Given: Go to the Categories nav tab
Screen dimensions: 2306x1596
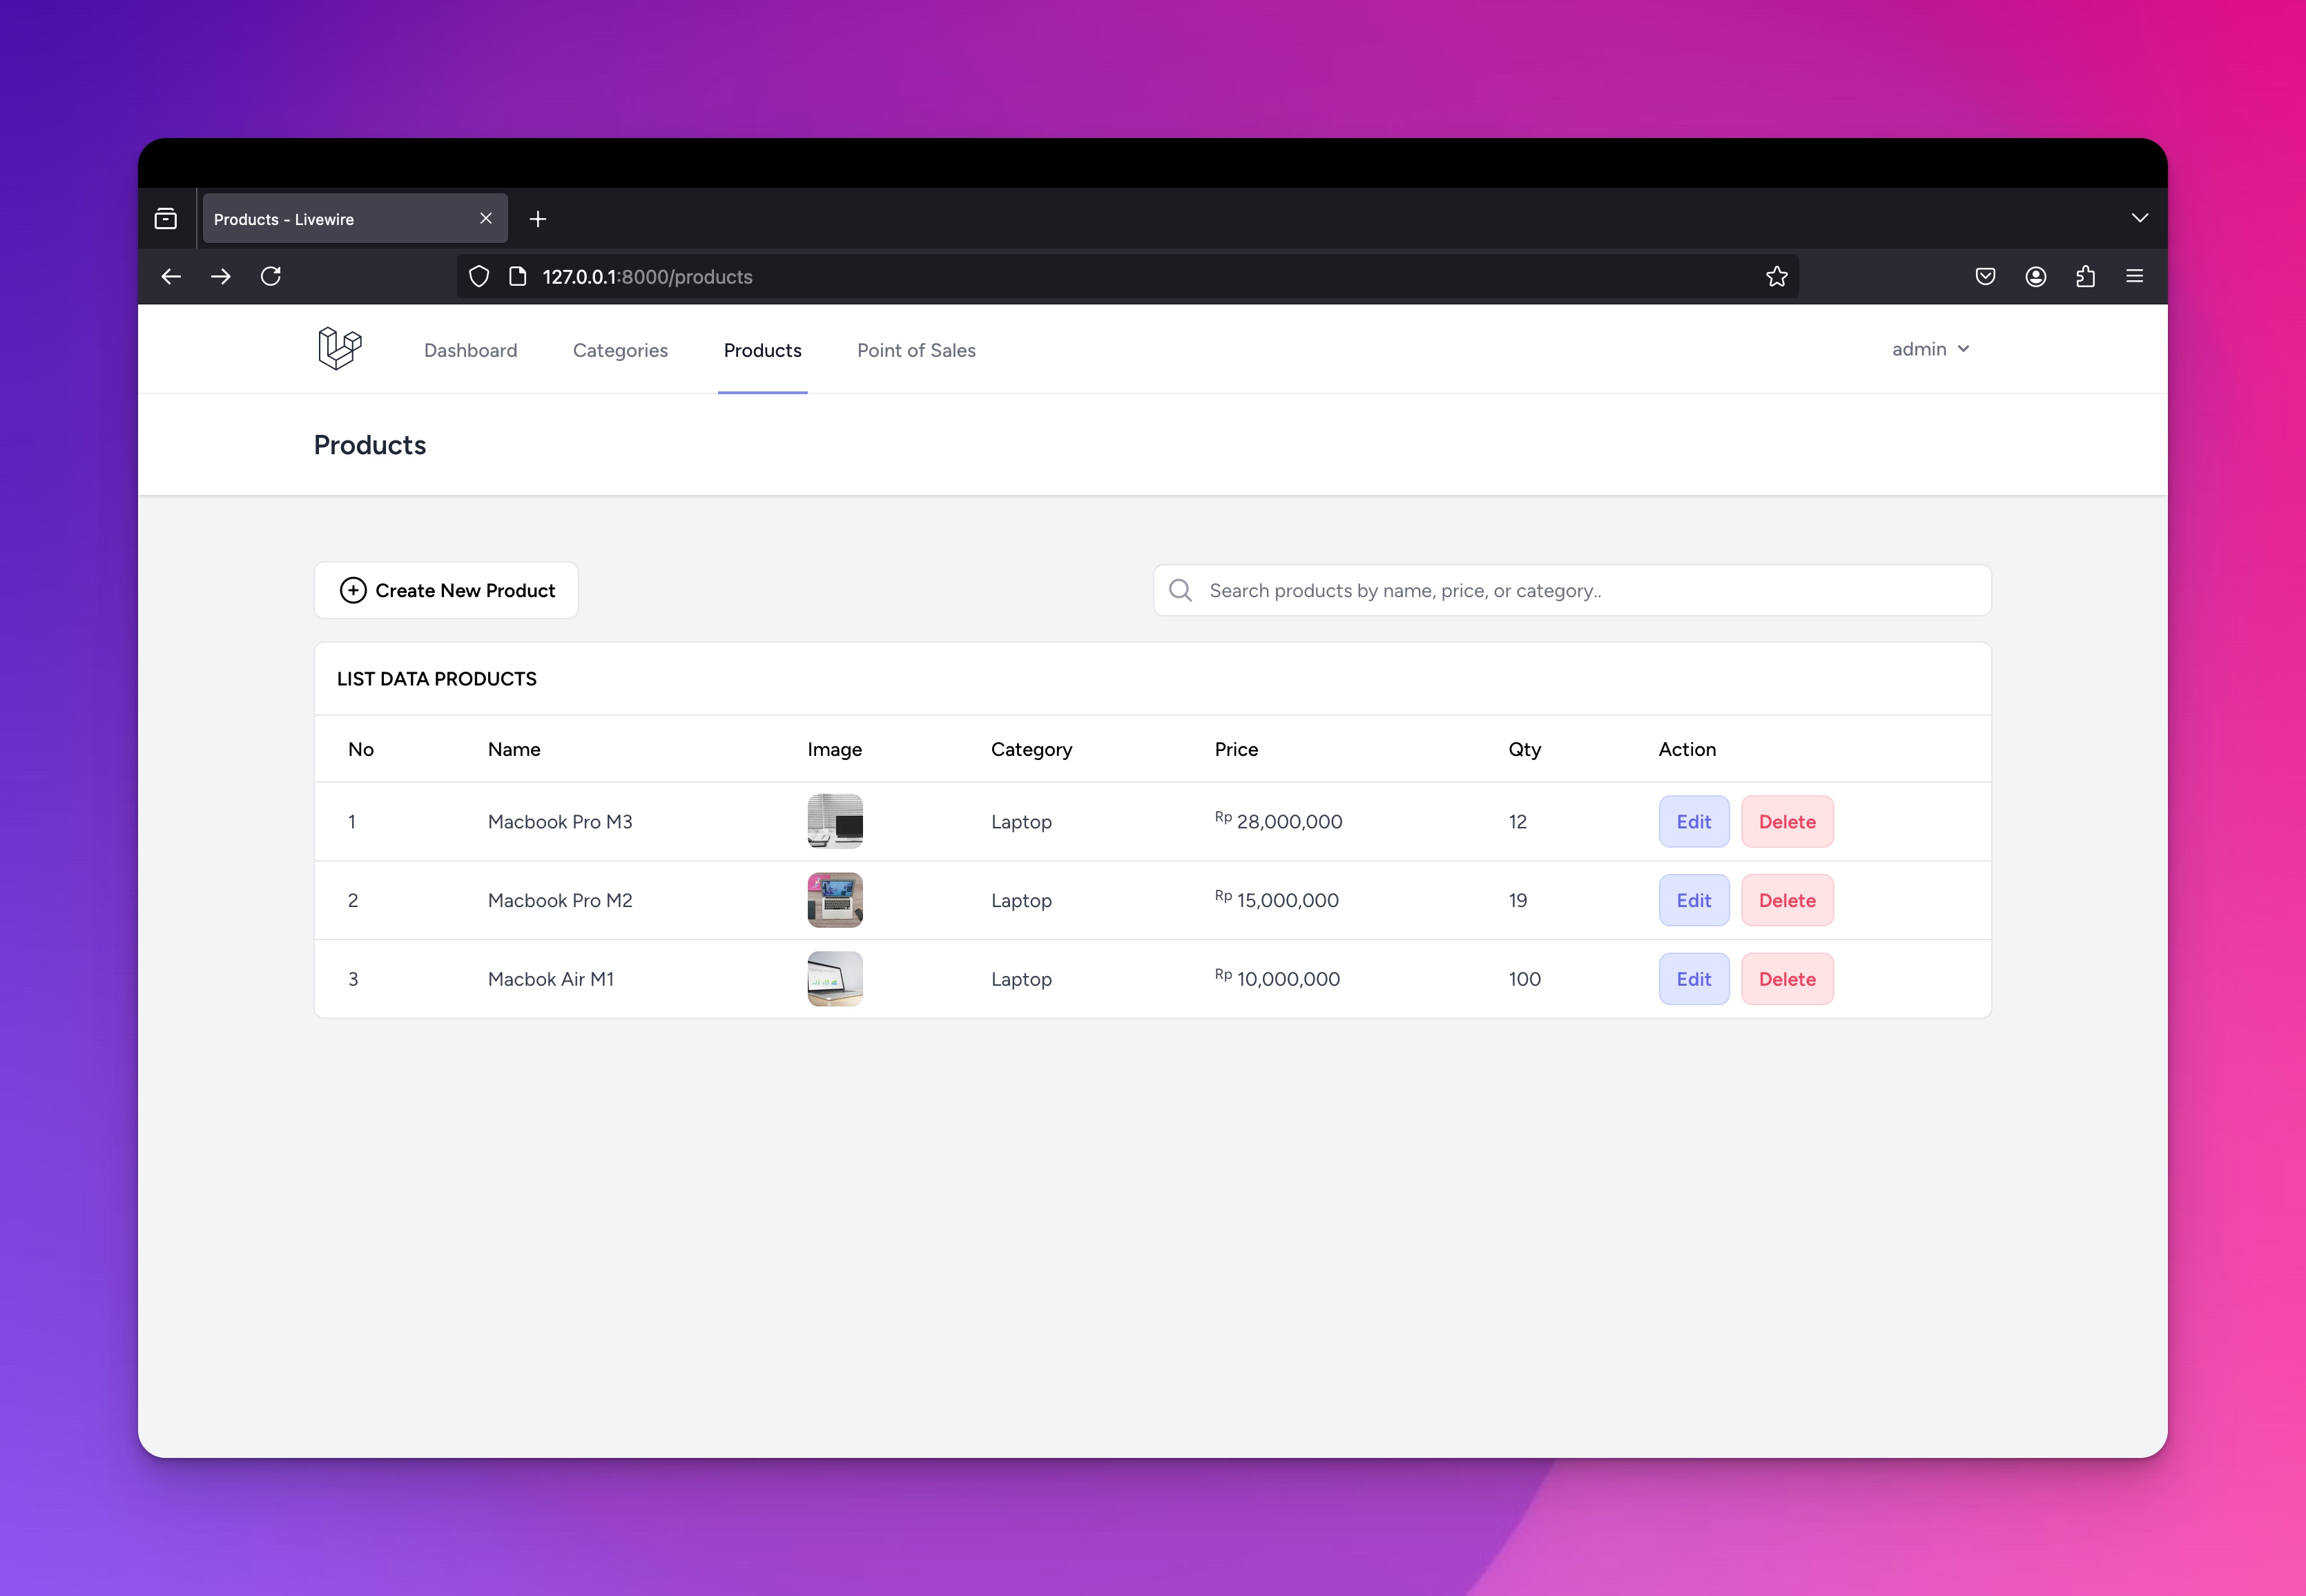Looking at the screenshot, I should point(620,351).
